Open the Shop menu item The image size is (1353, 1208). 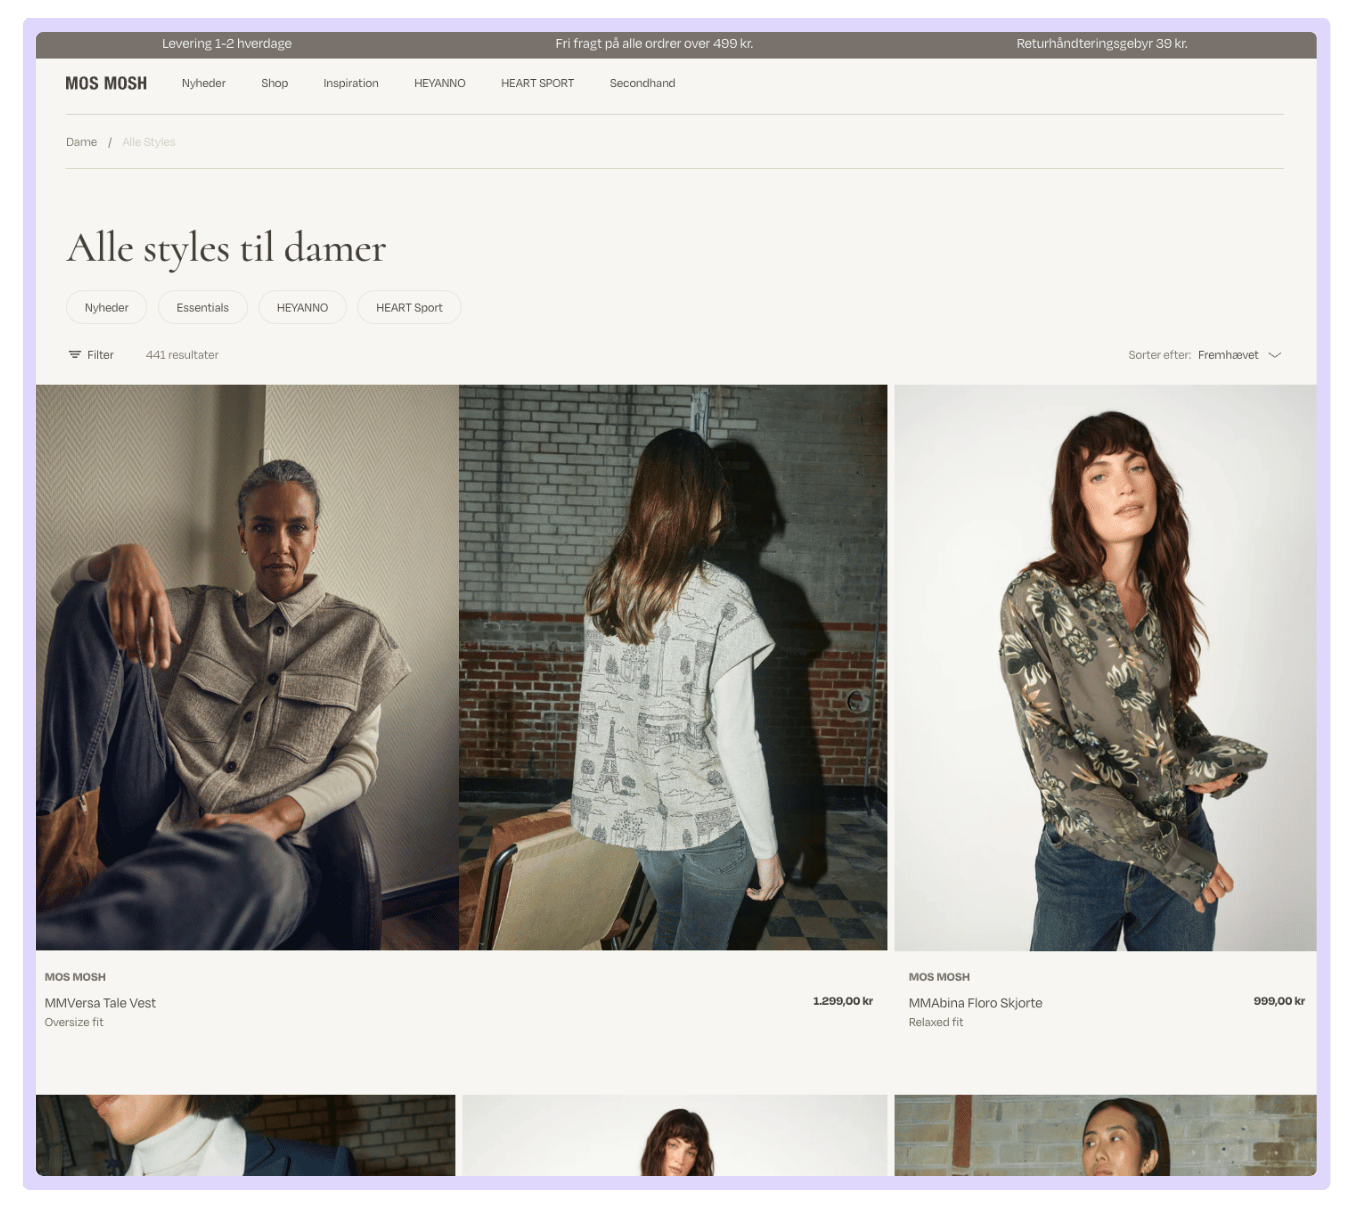(x=275, y=84)
